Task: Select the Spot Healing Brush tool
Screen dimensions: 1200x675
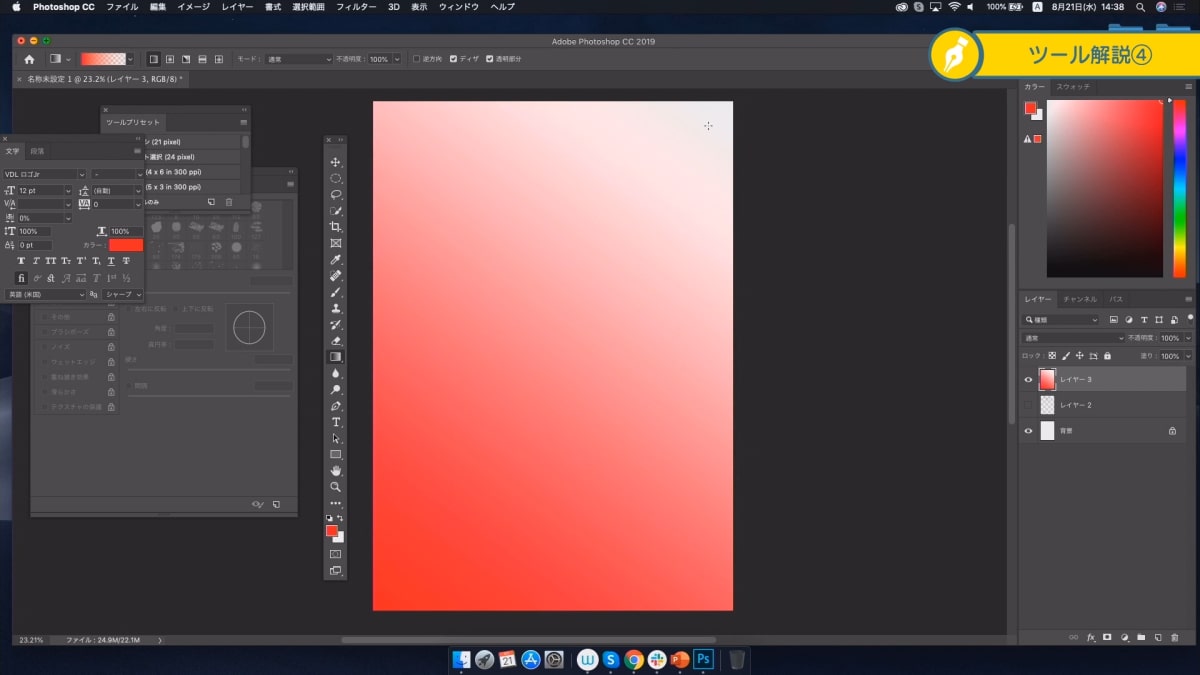Action: [336, 276]
